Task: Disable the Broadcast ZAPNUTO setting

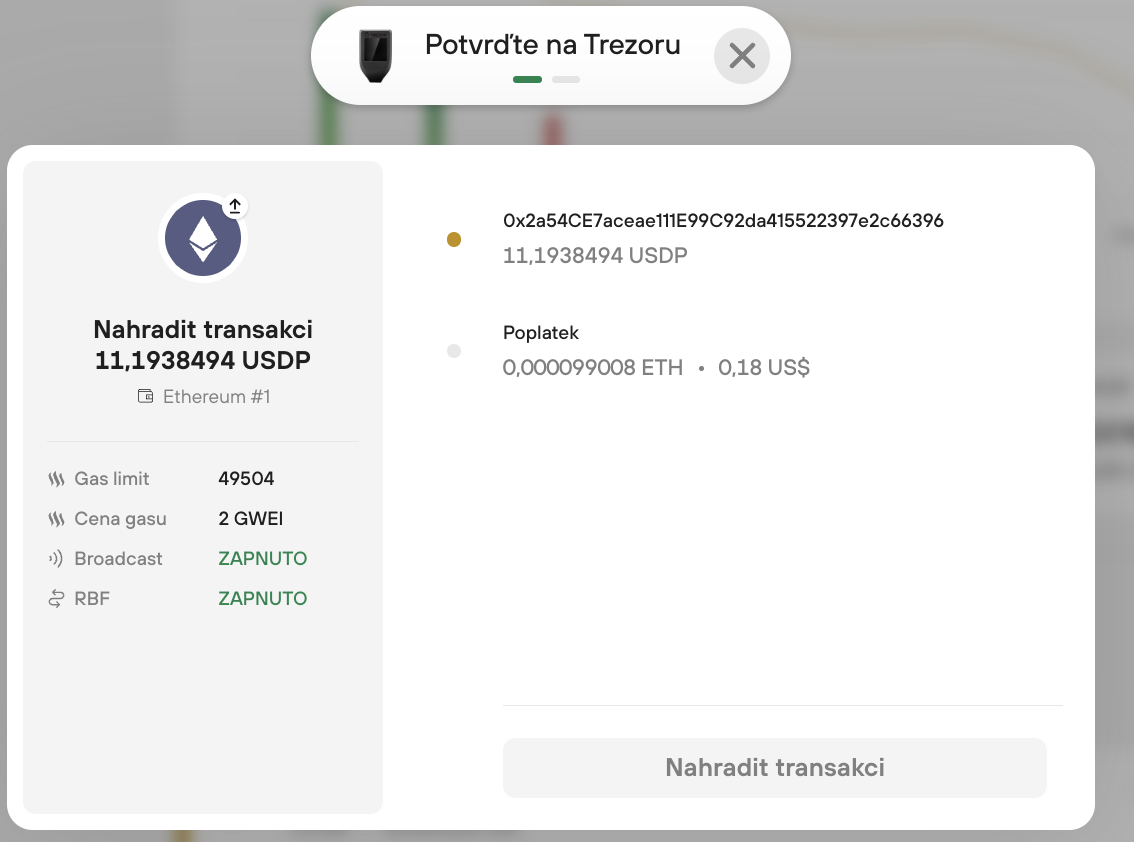Action: pos(262,558)
